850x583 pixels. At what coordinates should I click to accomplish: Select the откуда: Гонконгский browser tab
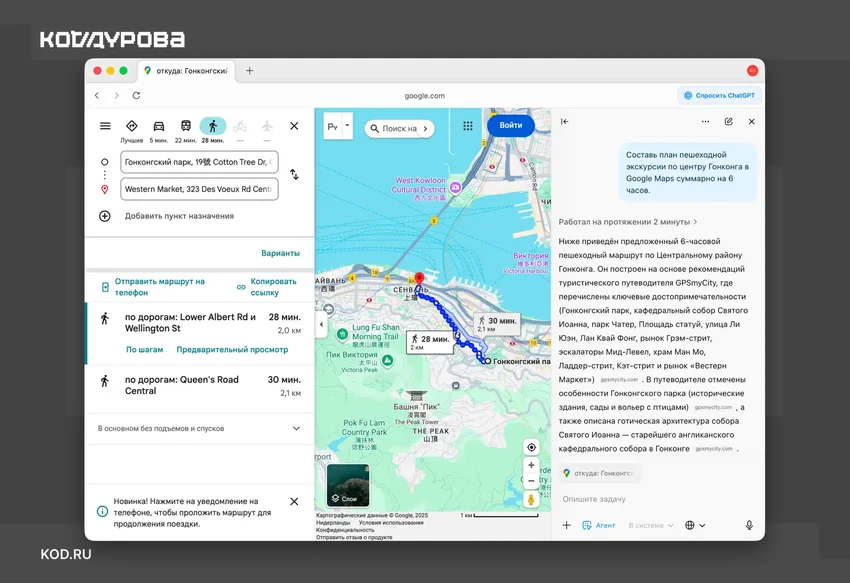point(186,71)
